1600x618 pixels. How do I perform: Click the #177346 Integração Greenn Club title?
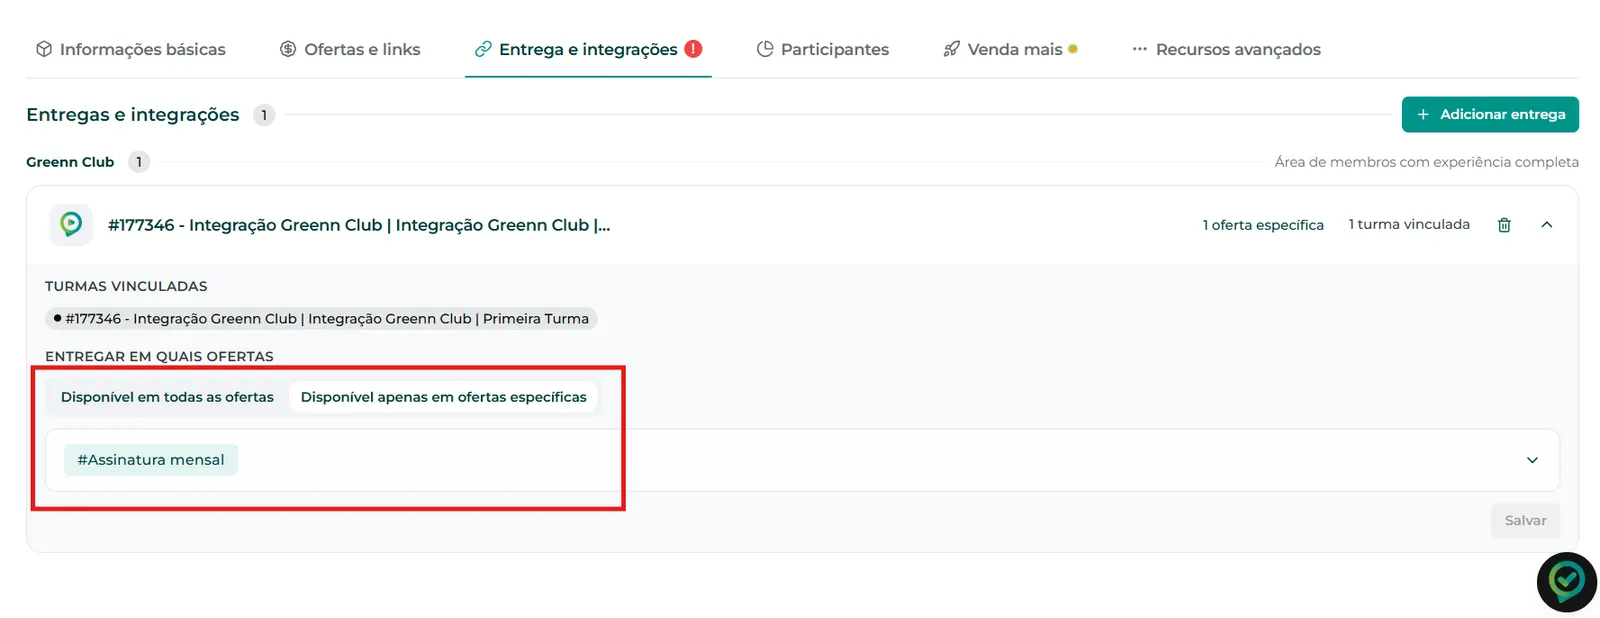tap(359, 225)
